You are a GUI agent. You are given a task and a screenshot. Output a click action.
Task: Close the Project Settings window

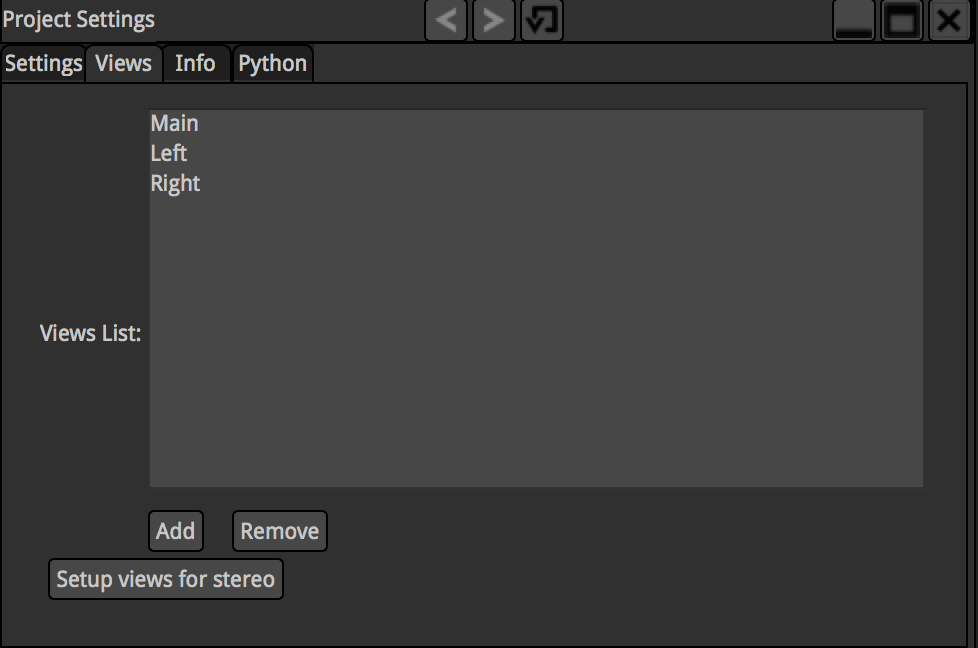click(949, 21)
